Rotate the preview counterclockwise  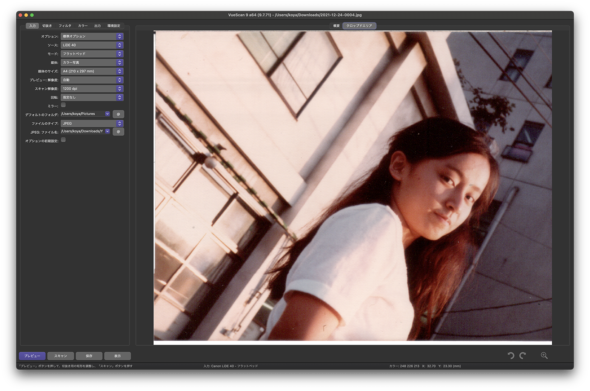tap(511, 355)
